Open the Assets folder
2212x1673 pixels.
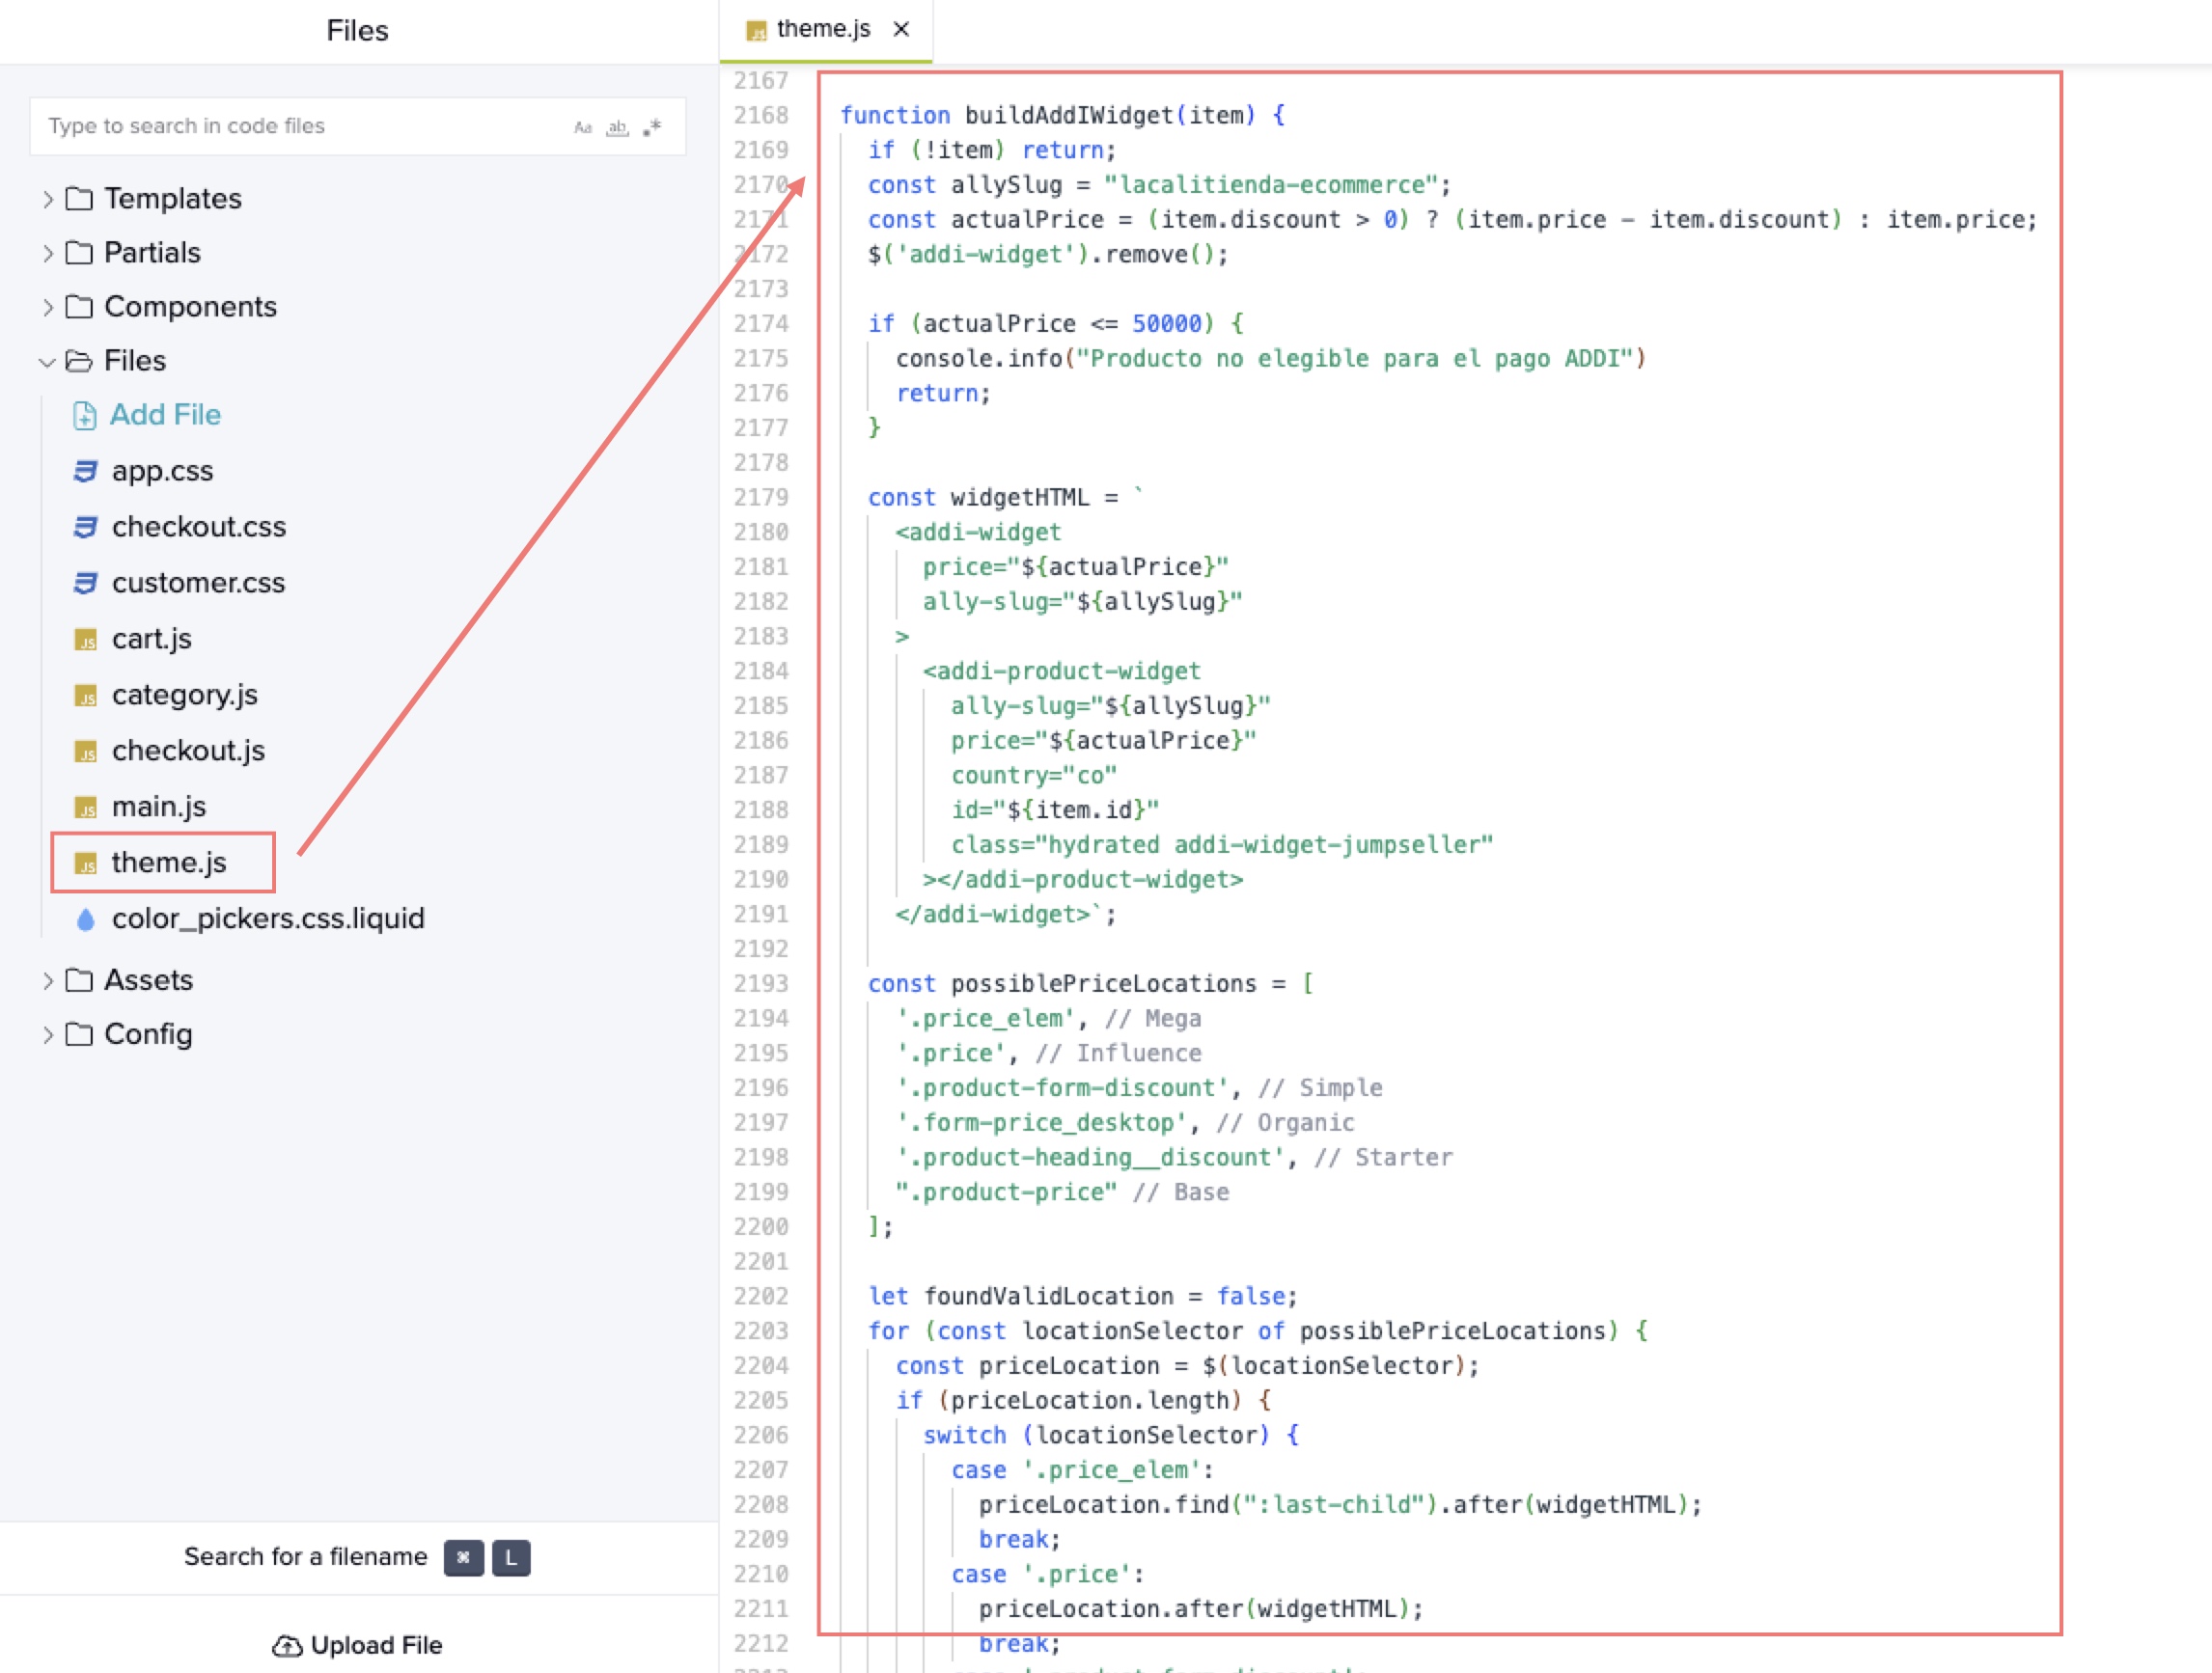pos(148,980)
